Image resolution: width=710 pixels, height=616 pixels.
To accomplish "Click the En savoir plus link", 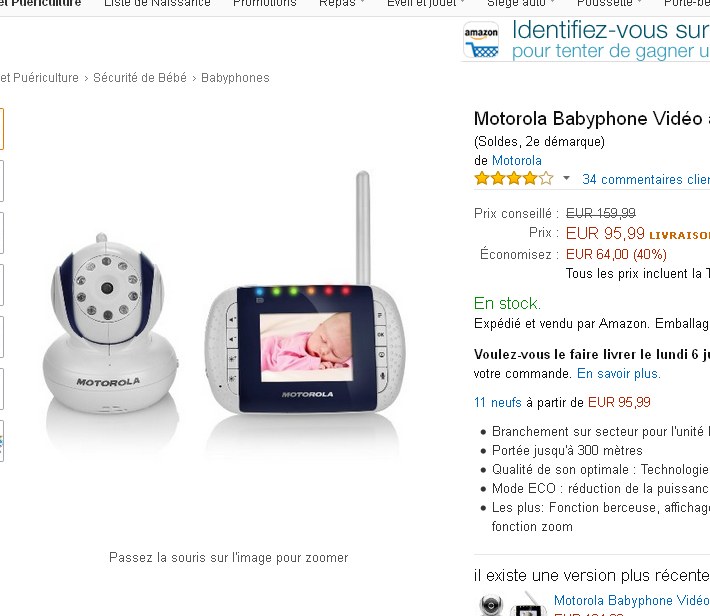I will (619, 374).
